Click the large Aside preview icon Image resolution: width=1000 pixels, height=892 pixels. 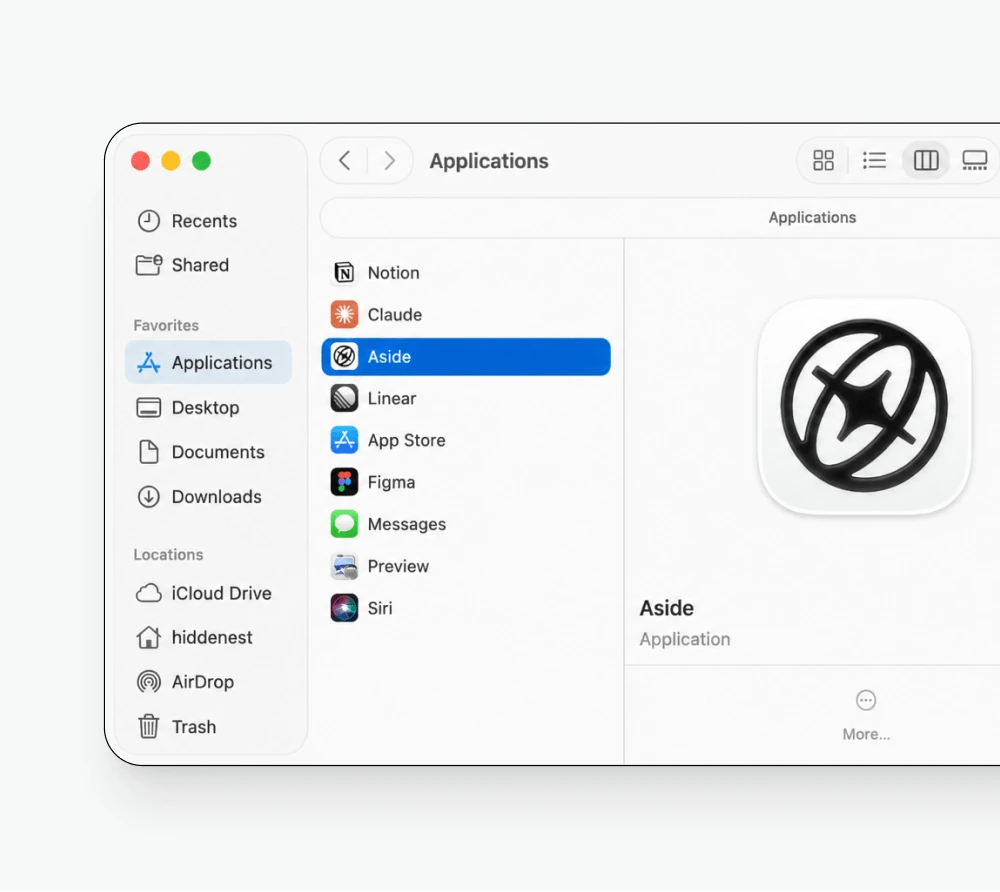(864, 406)
